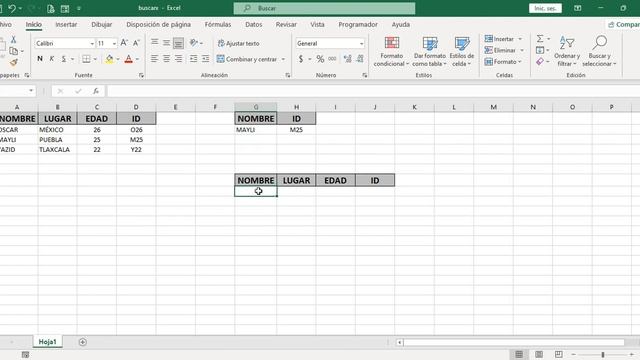The width and height of the screenshot is (640, 360).
Task: Open the Calibri font name dropdown
Action: point(92,43)
